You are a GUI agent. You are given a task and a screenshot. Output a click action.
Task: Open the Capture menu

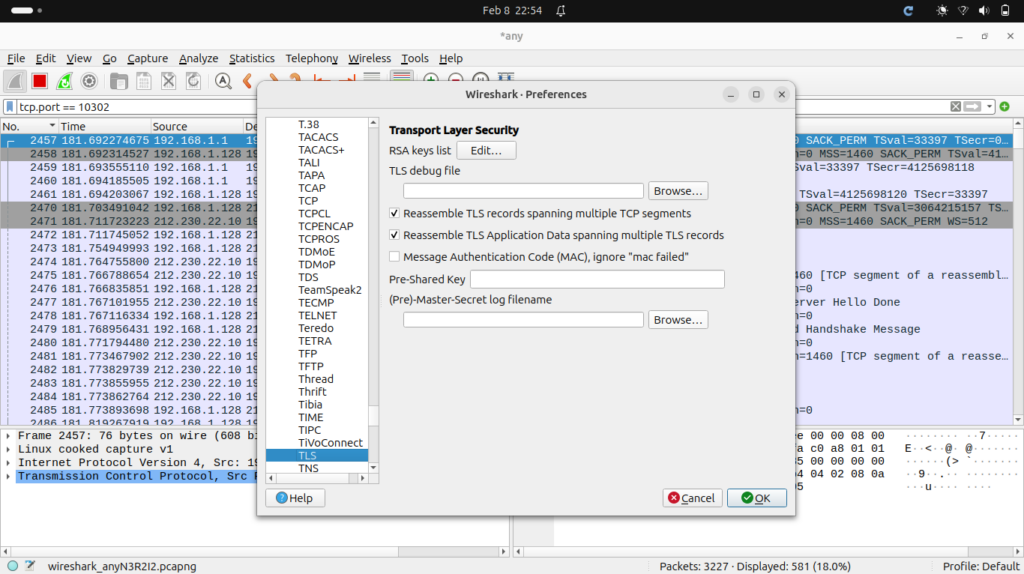(x=147, y=58)
